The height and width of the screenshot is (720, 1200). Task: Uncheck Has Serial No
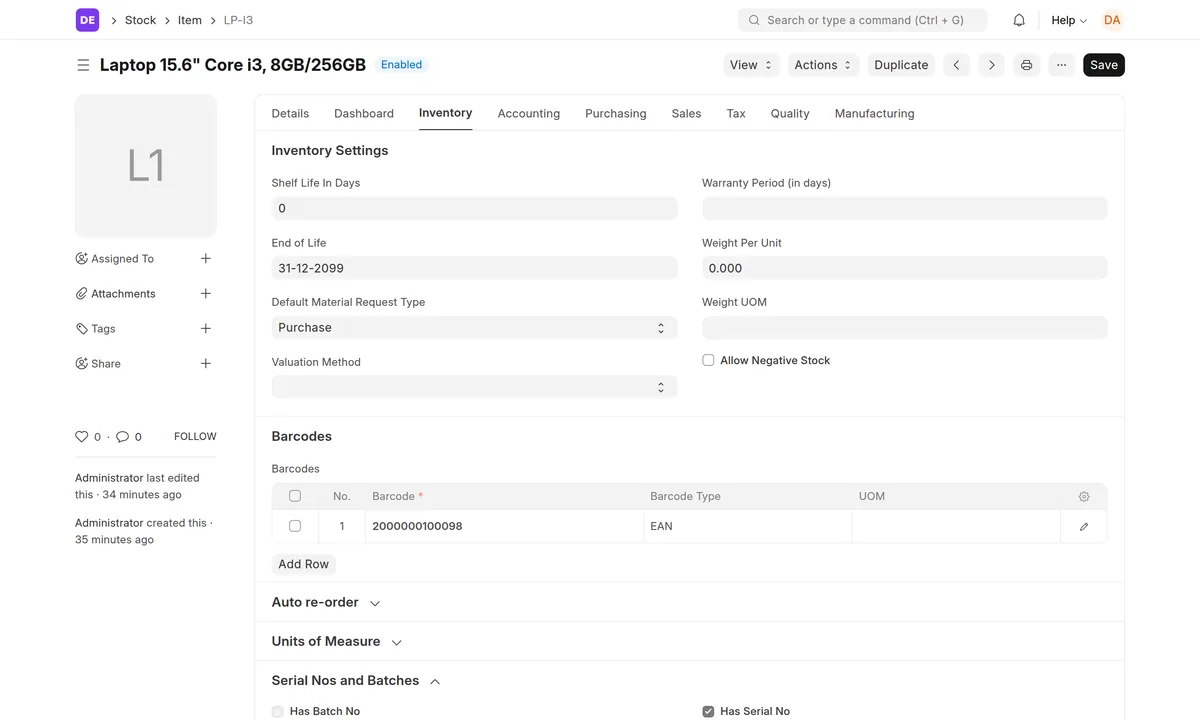pyautogui.click(x=708, y=711)
